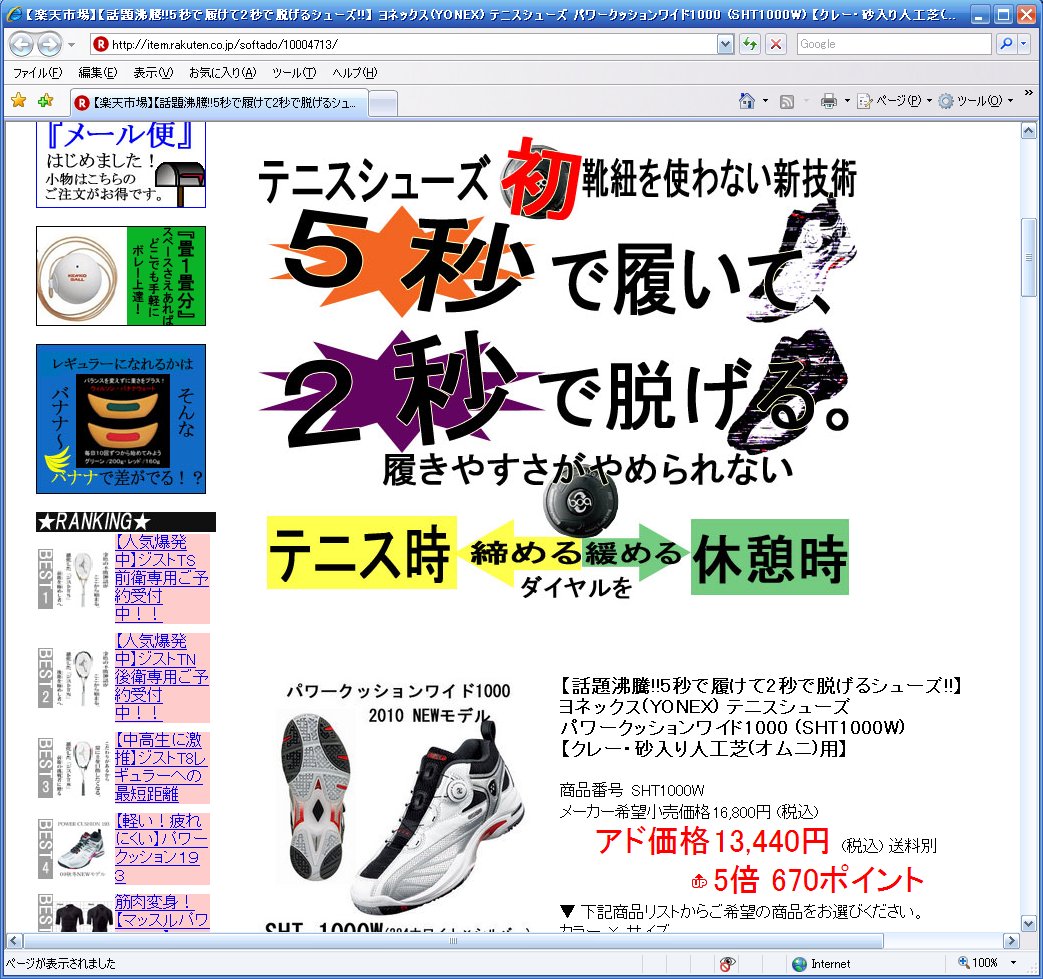The image size is (1043, 979).
Task: Click the toolbar overflow chevron
Action: (1028, 93)
